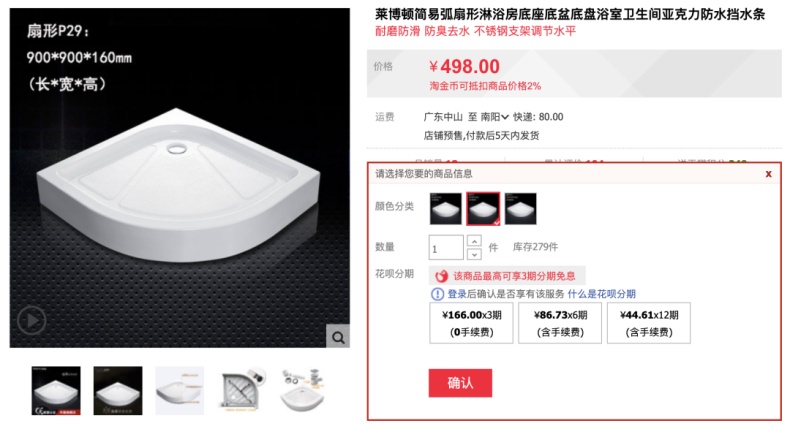The image size is (790, 429).
Task: Click the Huabei installment logo icon
Action: [442, 276]
